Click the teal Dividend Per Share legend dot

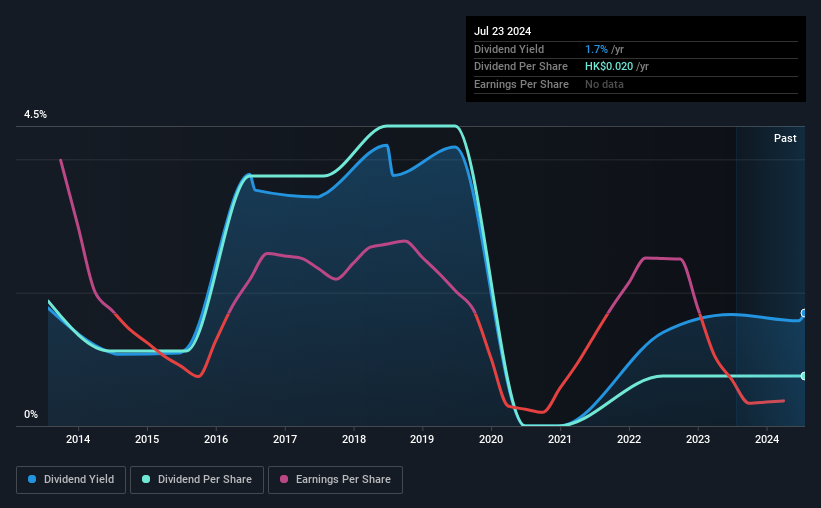tap(146, 479)
